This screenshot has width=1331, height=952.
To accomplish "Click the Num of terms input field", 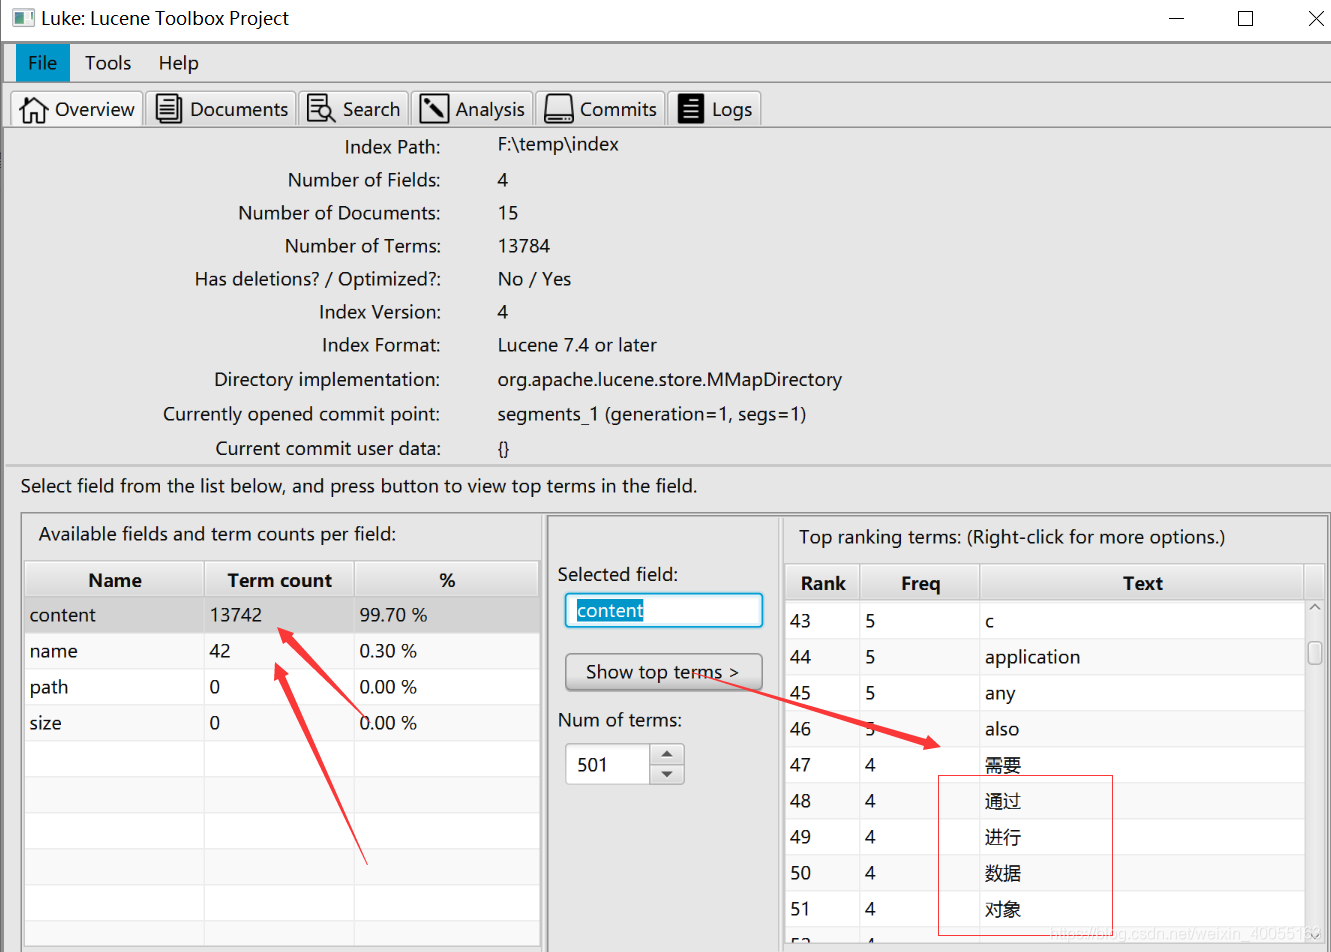I will tap(607, 765).
